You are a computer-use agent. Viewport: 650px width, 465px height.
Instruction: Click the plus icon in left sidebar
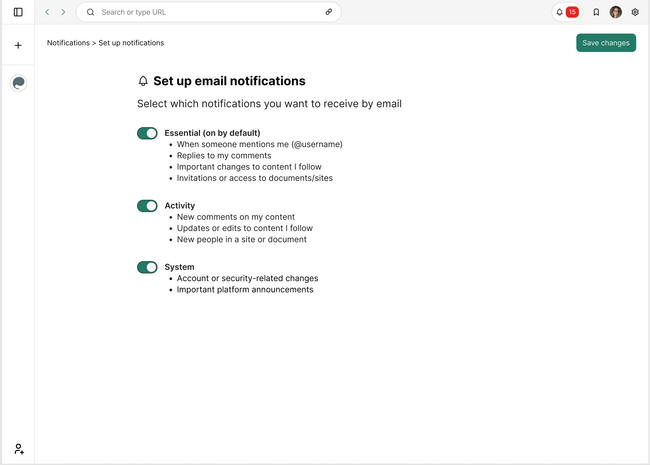[x=18, y=45]
